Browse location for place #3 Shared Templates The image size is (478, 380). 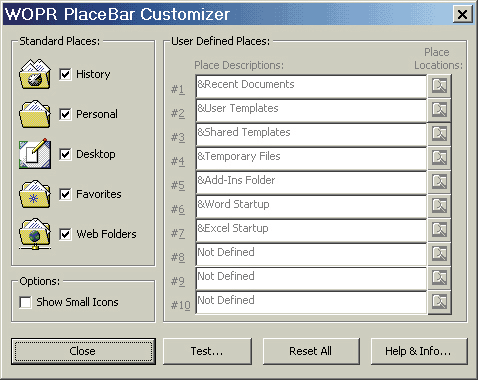(439, 134)
